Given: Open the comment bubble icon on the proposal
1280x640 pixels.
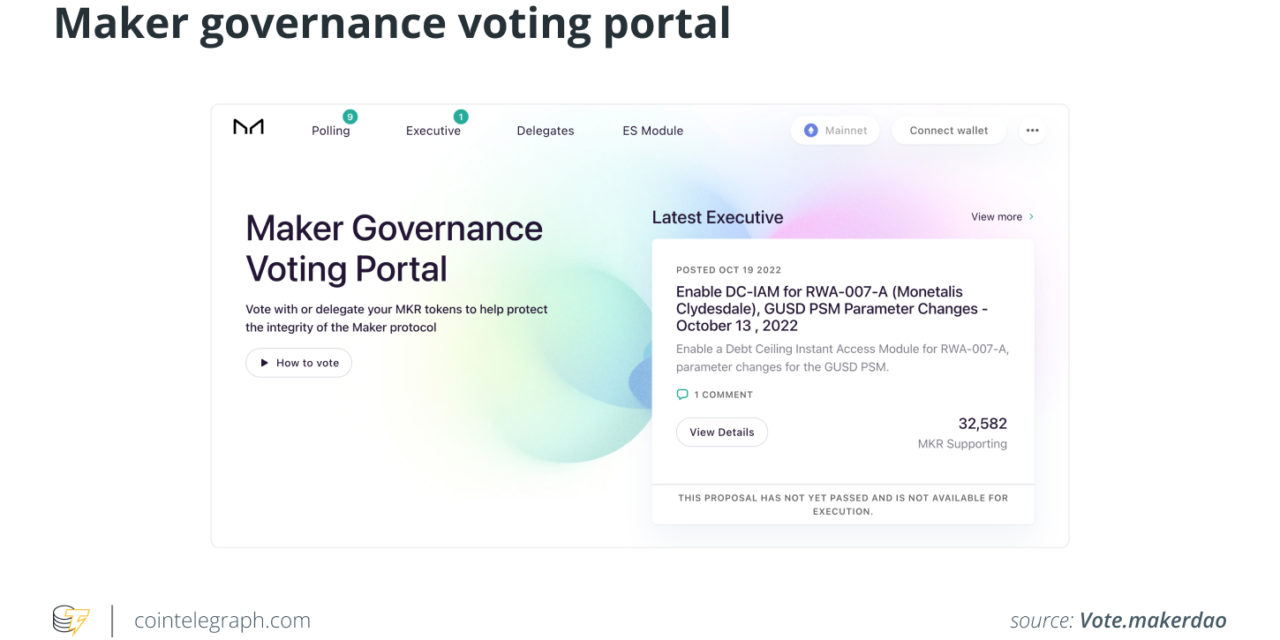Looking at the screenshot, I should (683, 394).
